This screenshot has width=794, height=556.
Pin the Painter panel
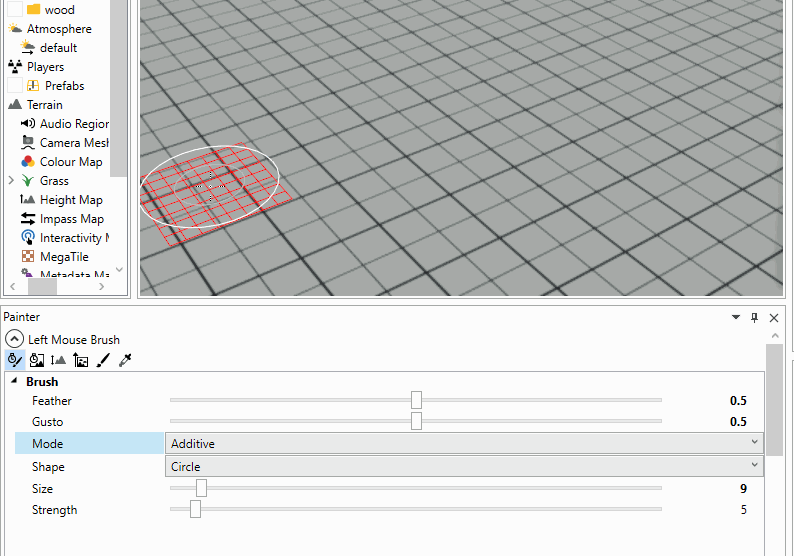pos(755,317)
